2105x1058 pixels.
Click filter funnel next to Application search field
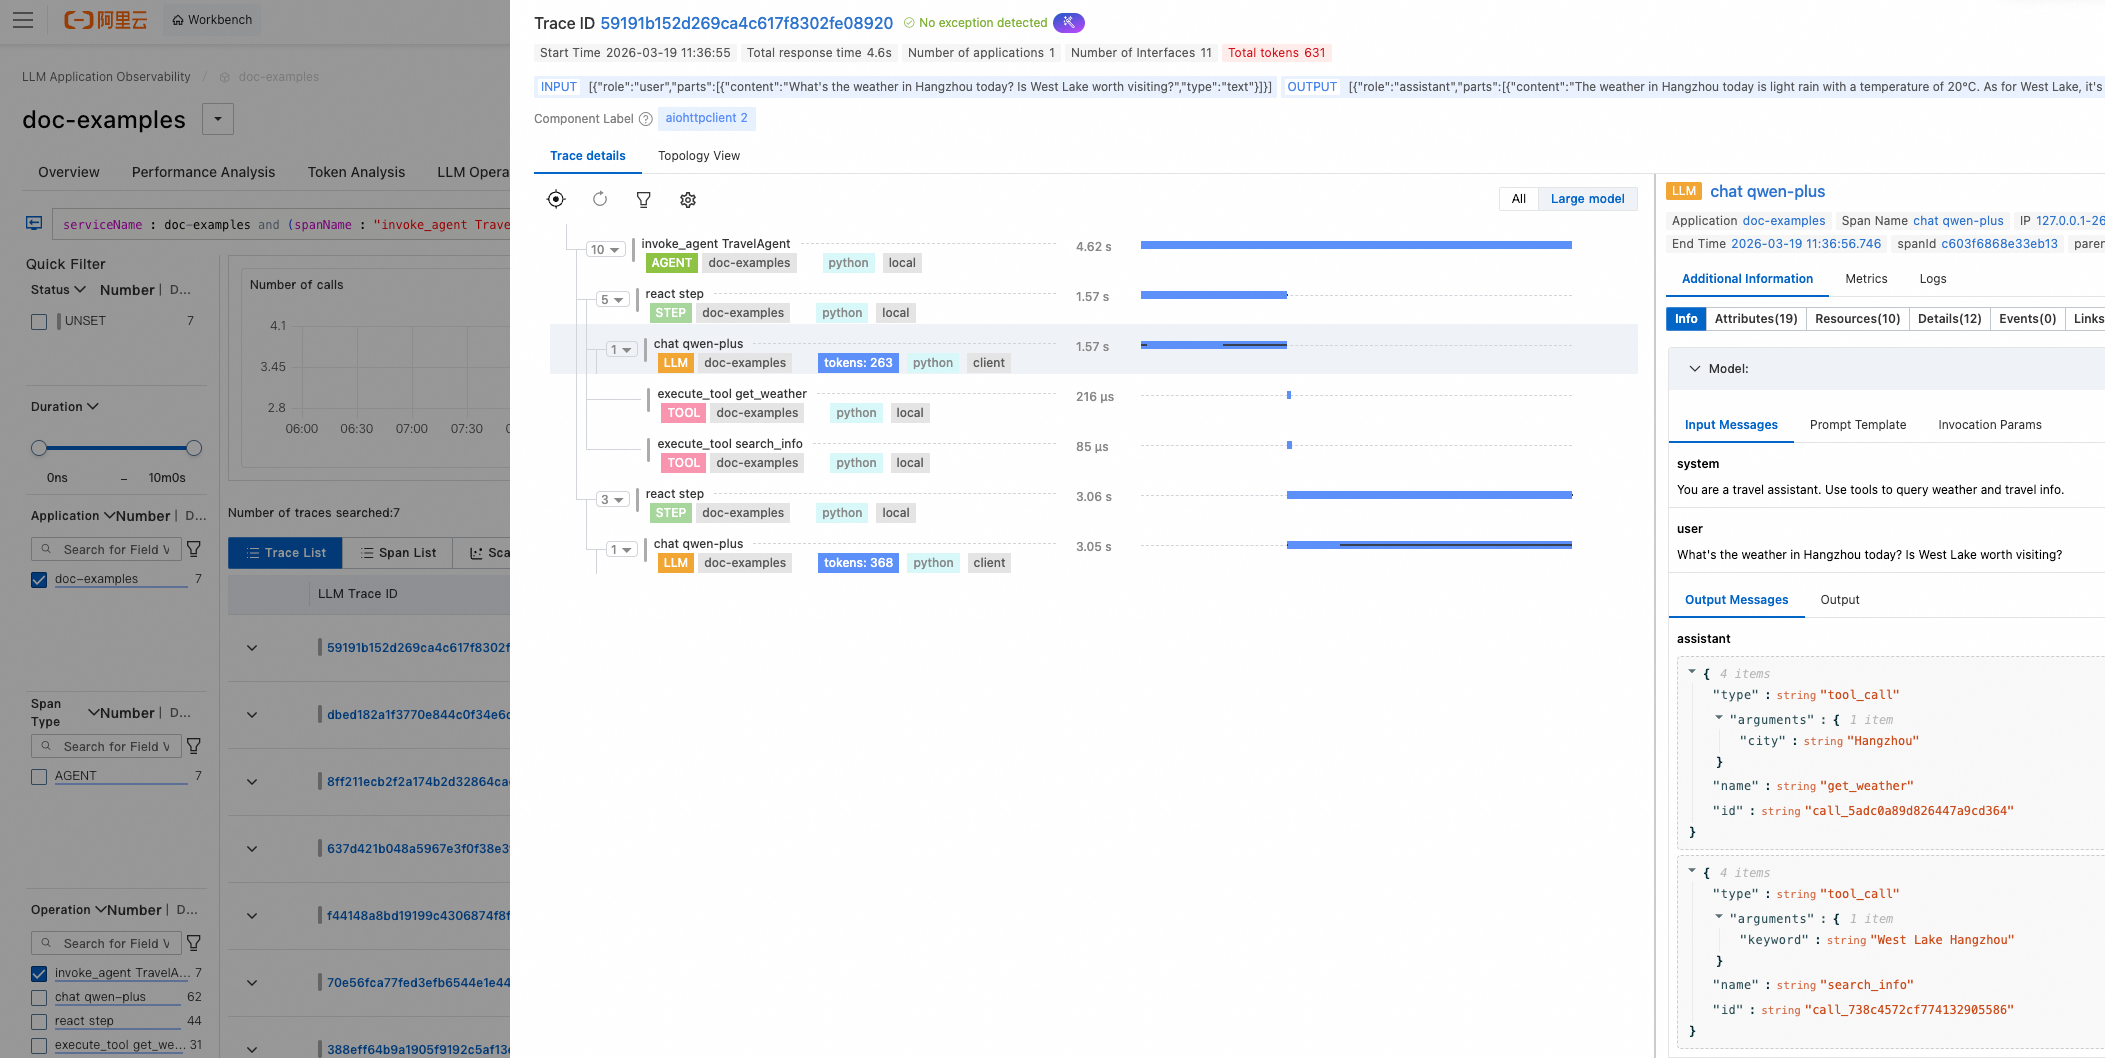pos(195,549)
